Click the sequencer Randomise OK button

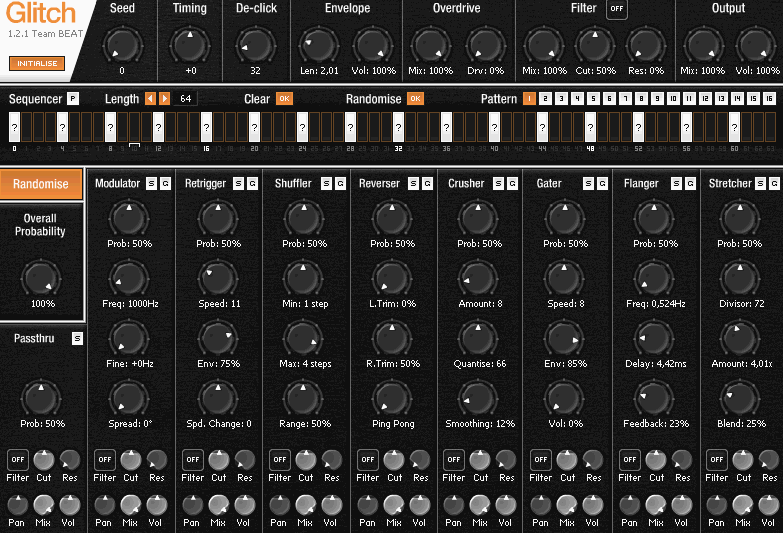415,99
